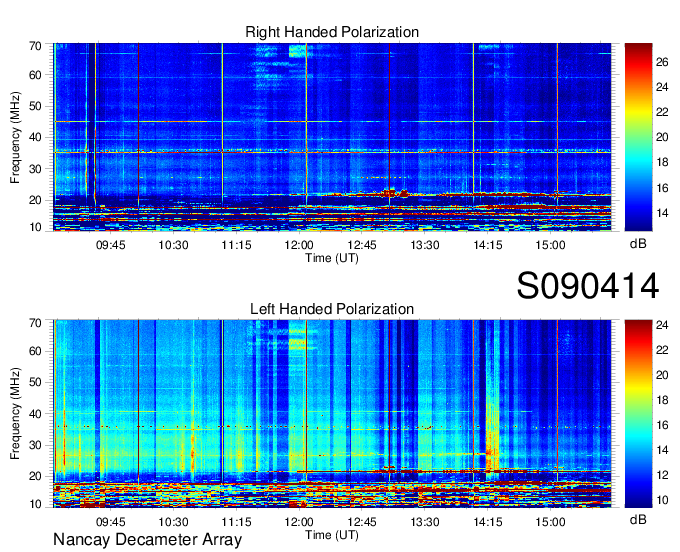Click the 10:30 time tick of Left Handed plot
680x552 pixels.
click(x=173, y=522)
